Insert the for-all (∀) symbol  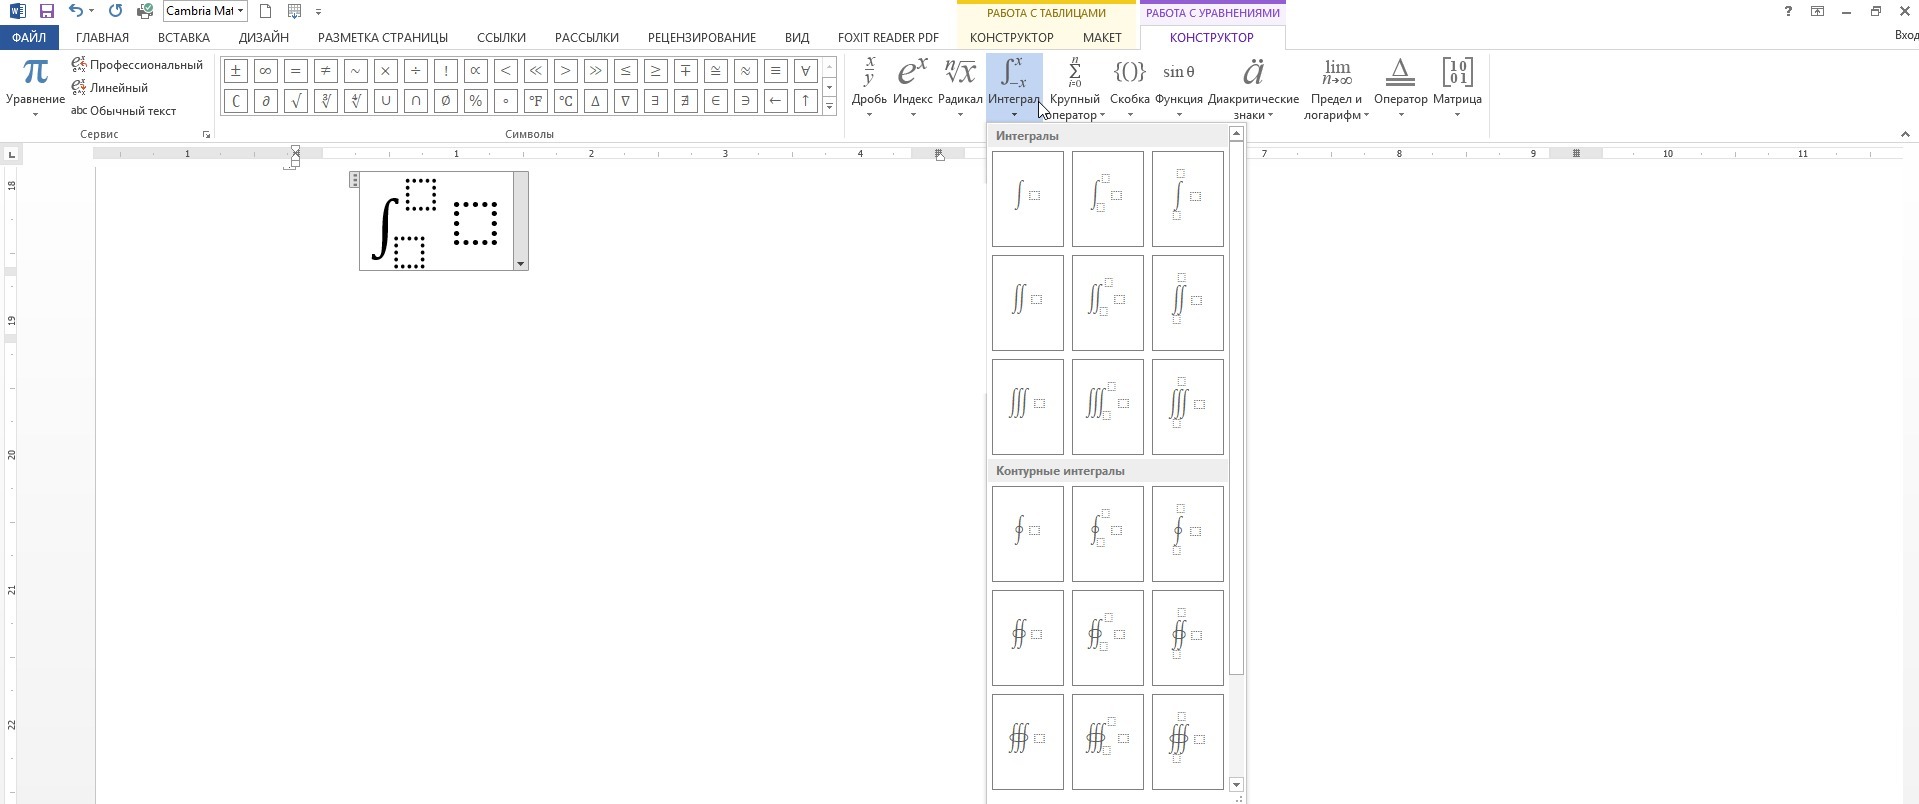805,71
